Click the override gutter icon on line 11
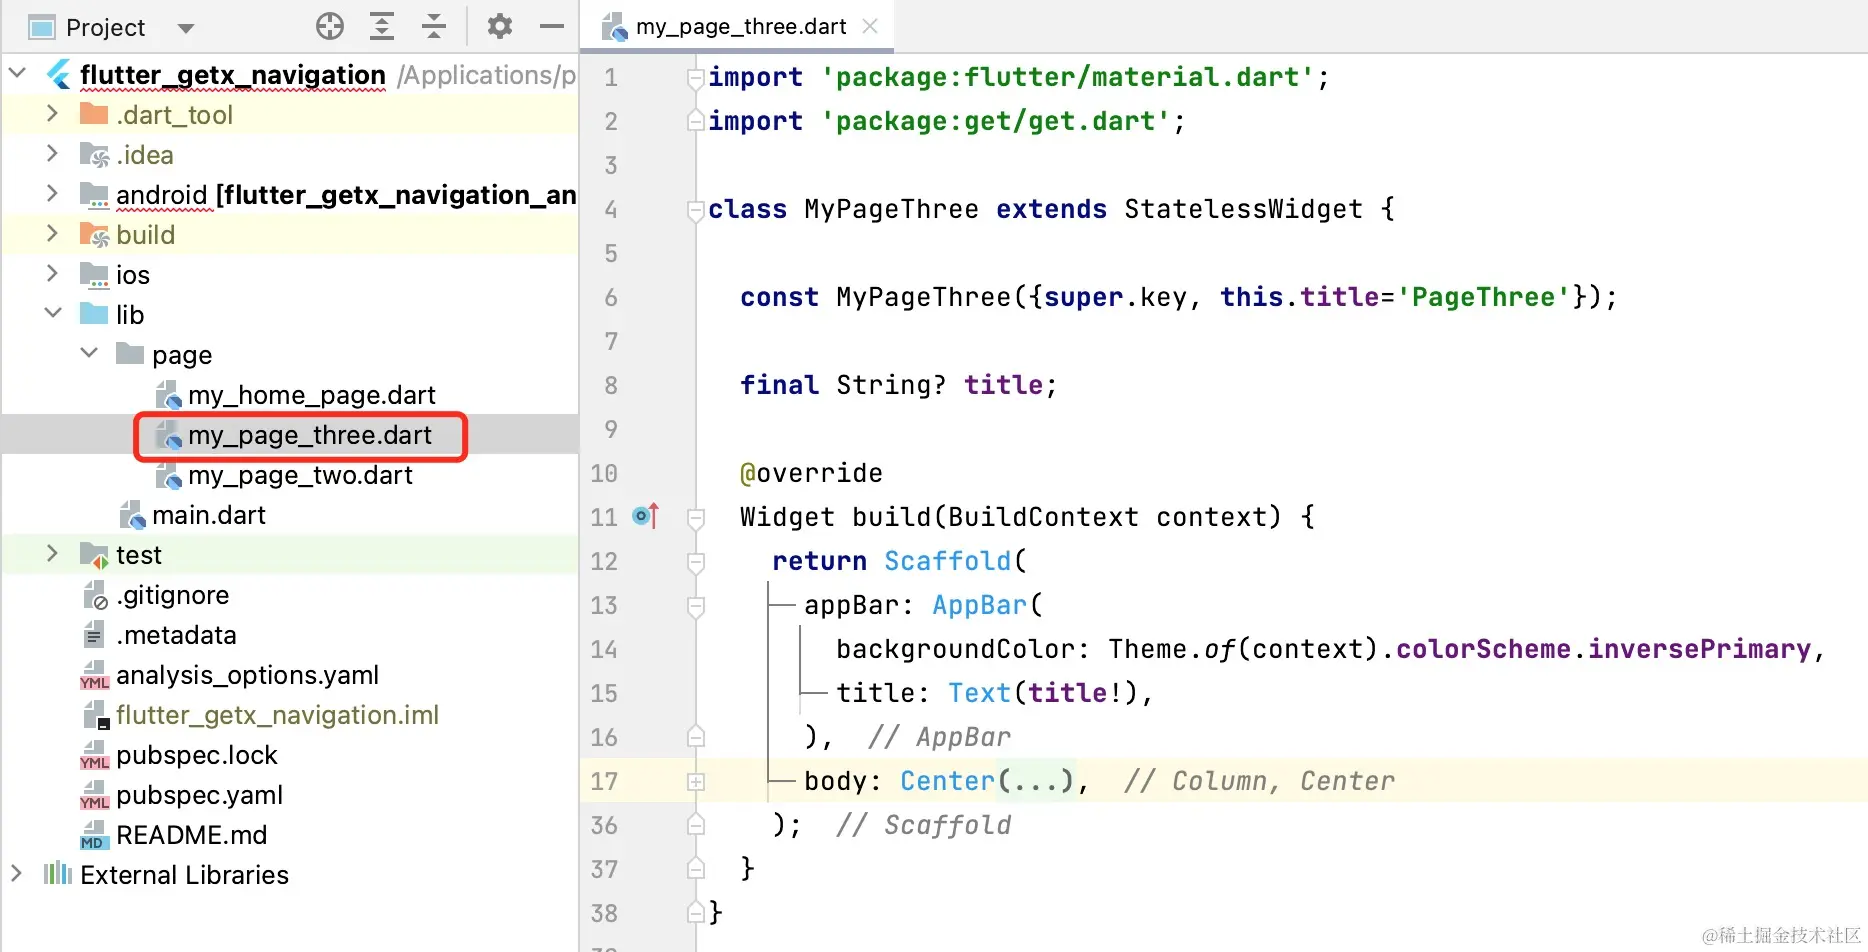 pos(646,516)
